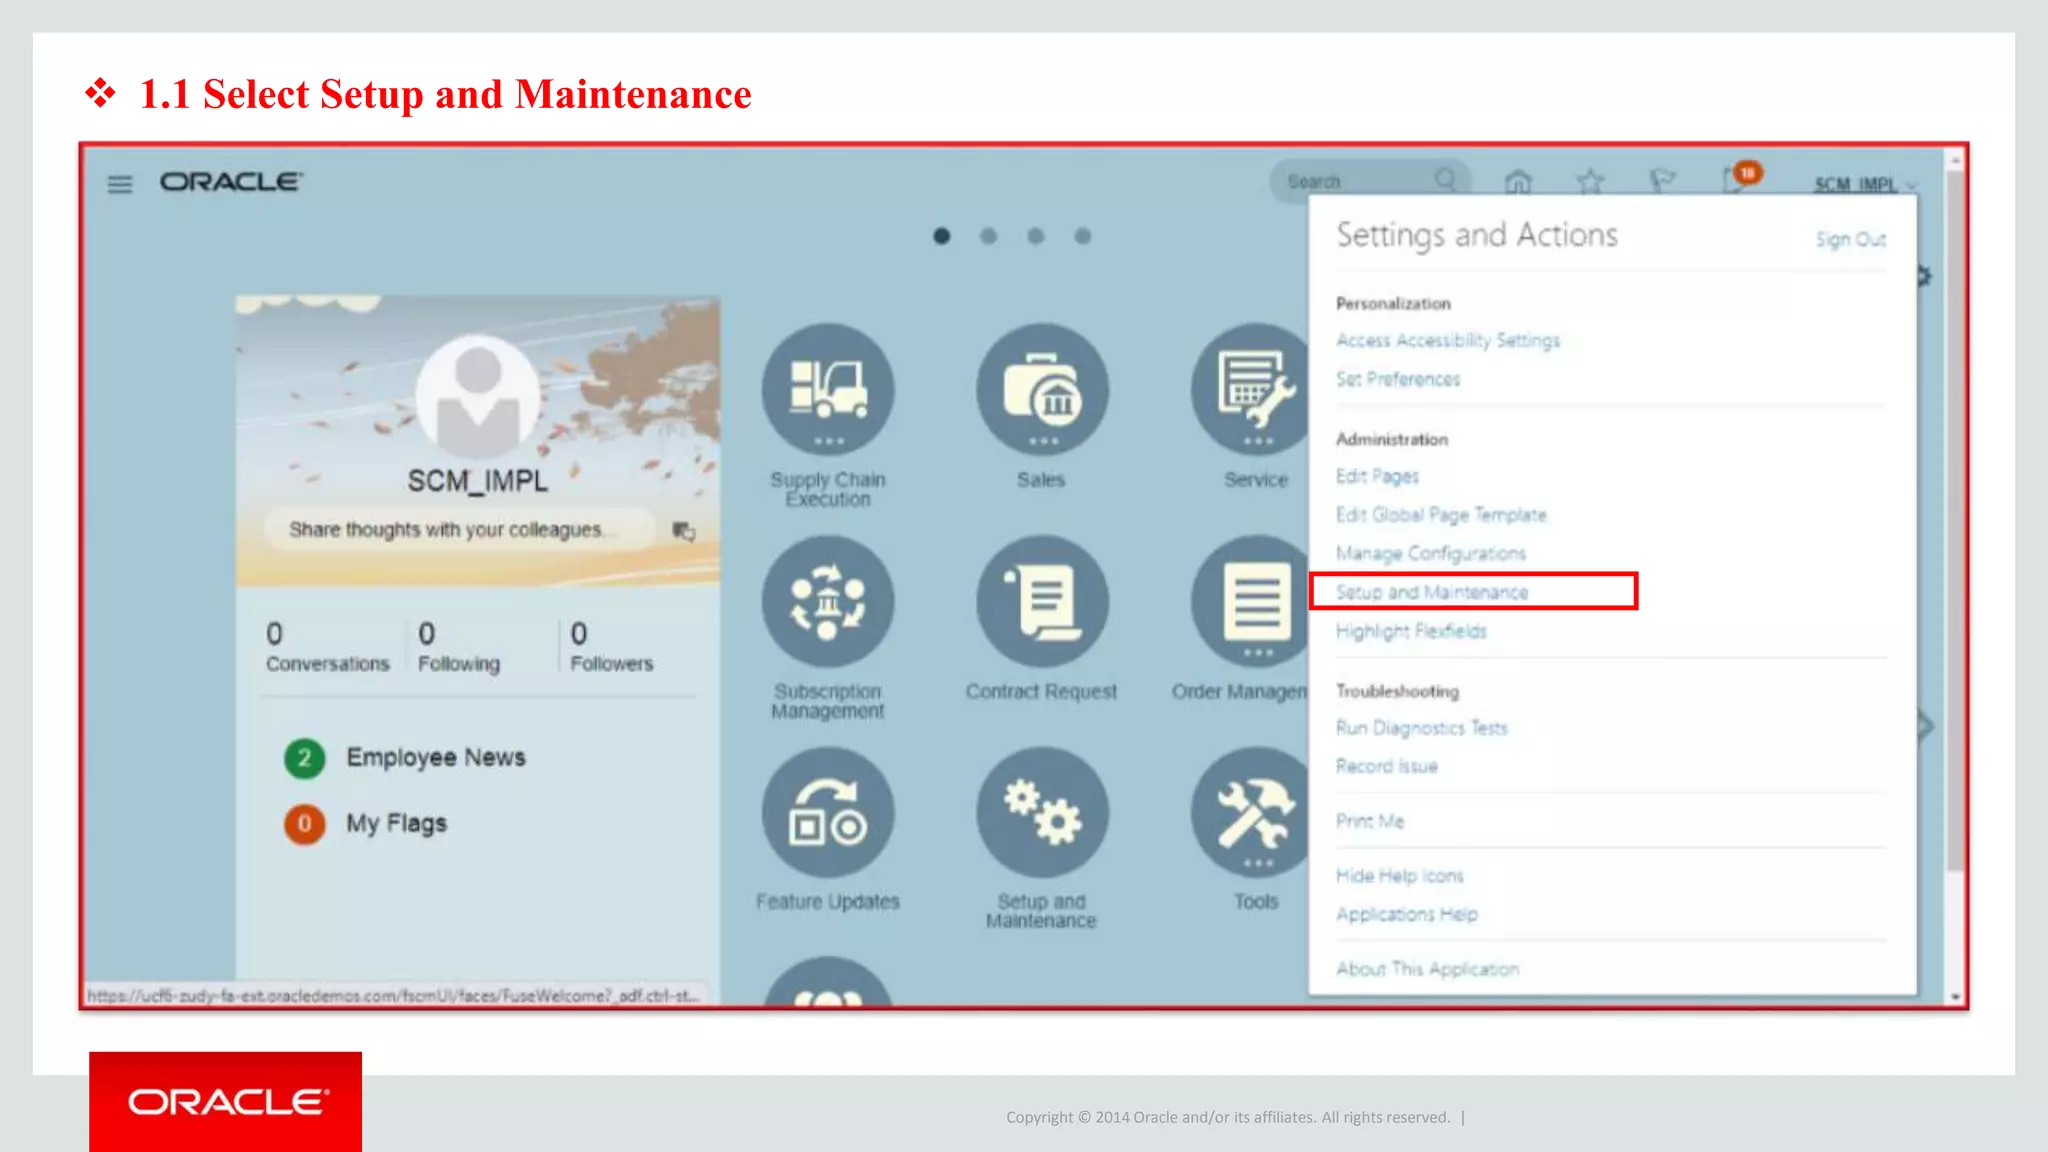Open the Watchlist flag icon
The height and width of the screenshot is (1152, 2048).
click(1661, 181)
